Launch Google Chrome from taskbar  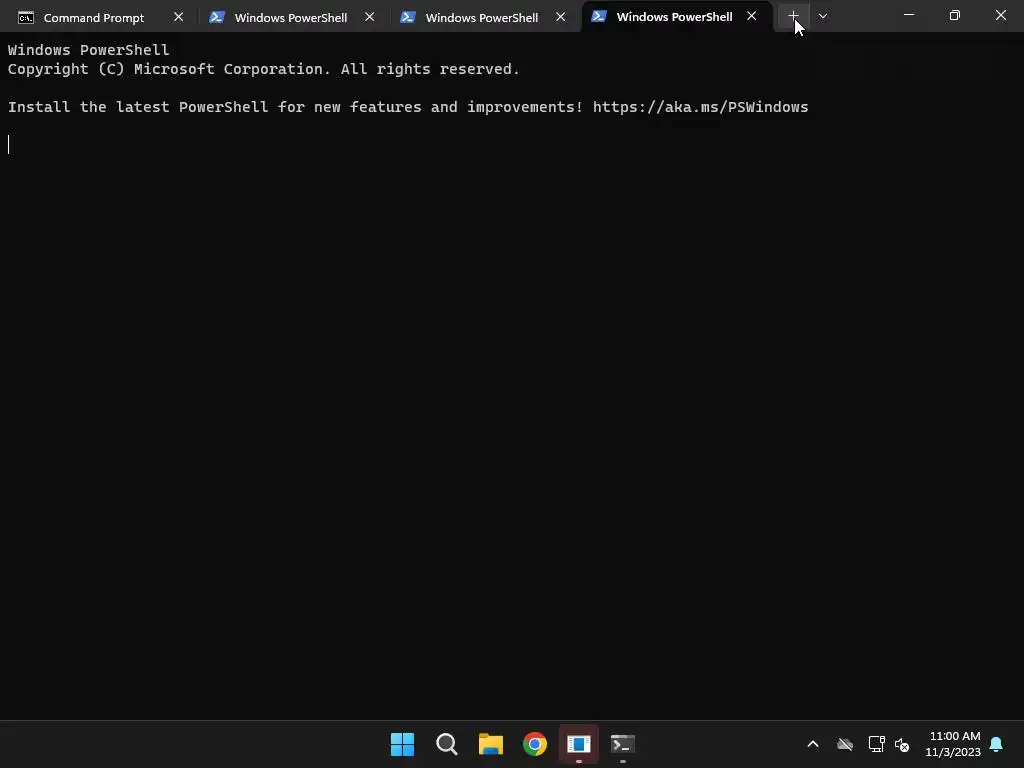535,744
